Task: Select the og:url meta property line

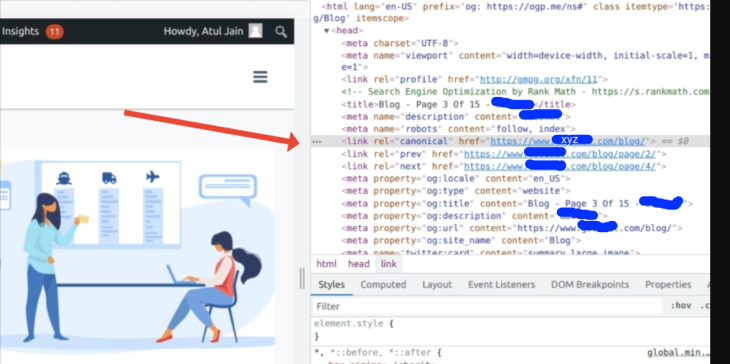Action: (512, 228)
